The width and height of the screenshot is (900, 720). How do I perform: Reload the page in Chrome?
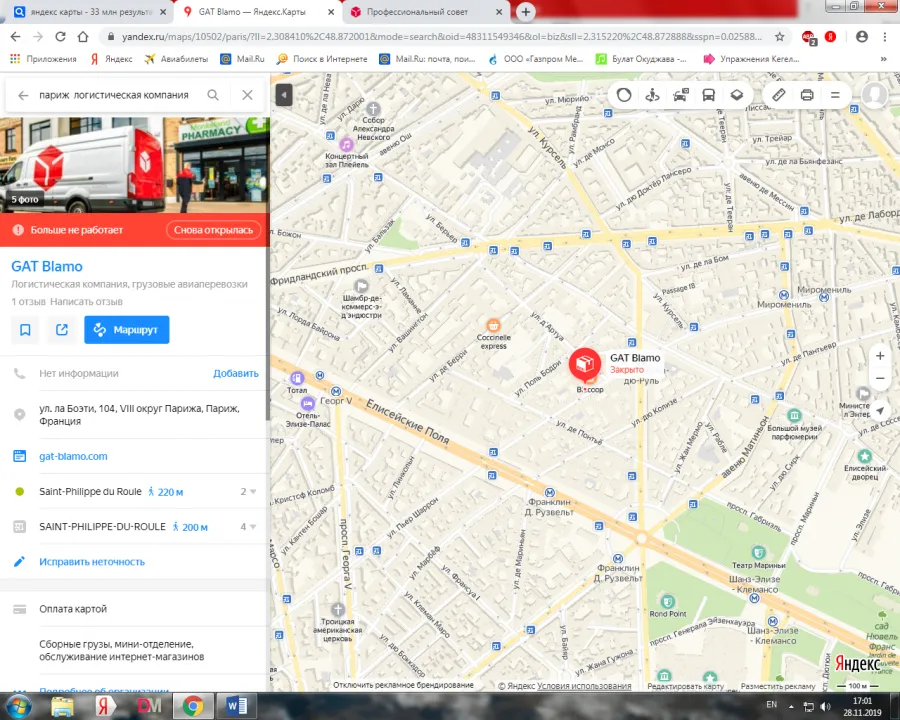60,37
